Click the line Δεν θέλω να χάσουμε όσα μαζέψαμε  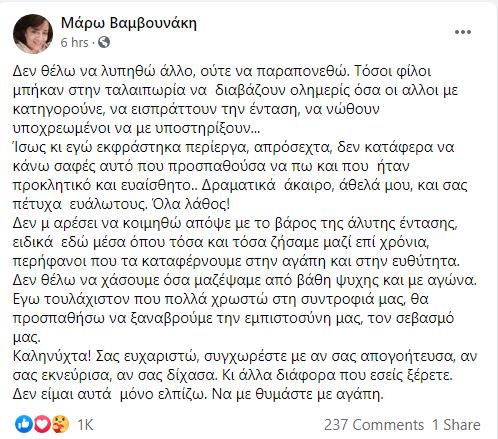245,280
